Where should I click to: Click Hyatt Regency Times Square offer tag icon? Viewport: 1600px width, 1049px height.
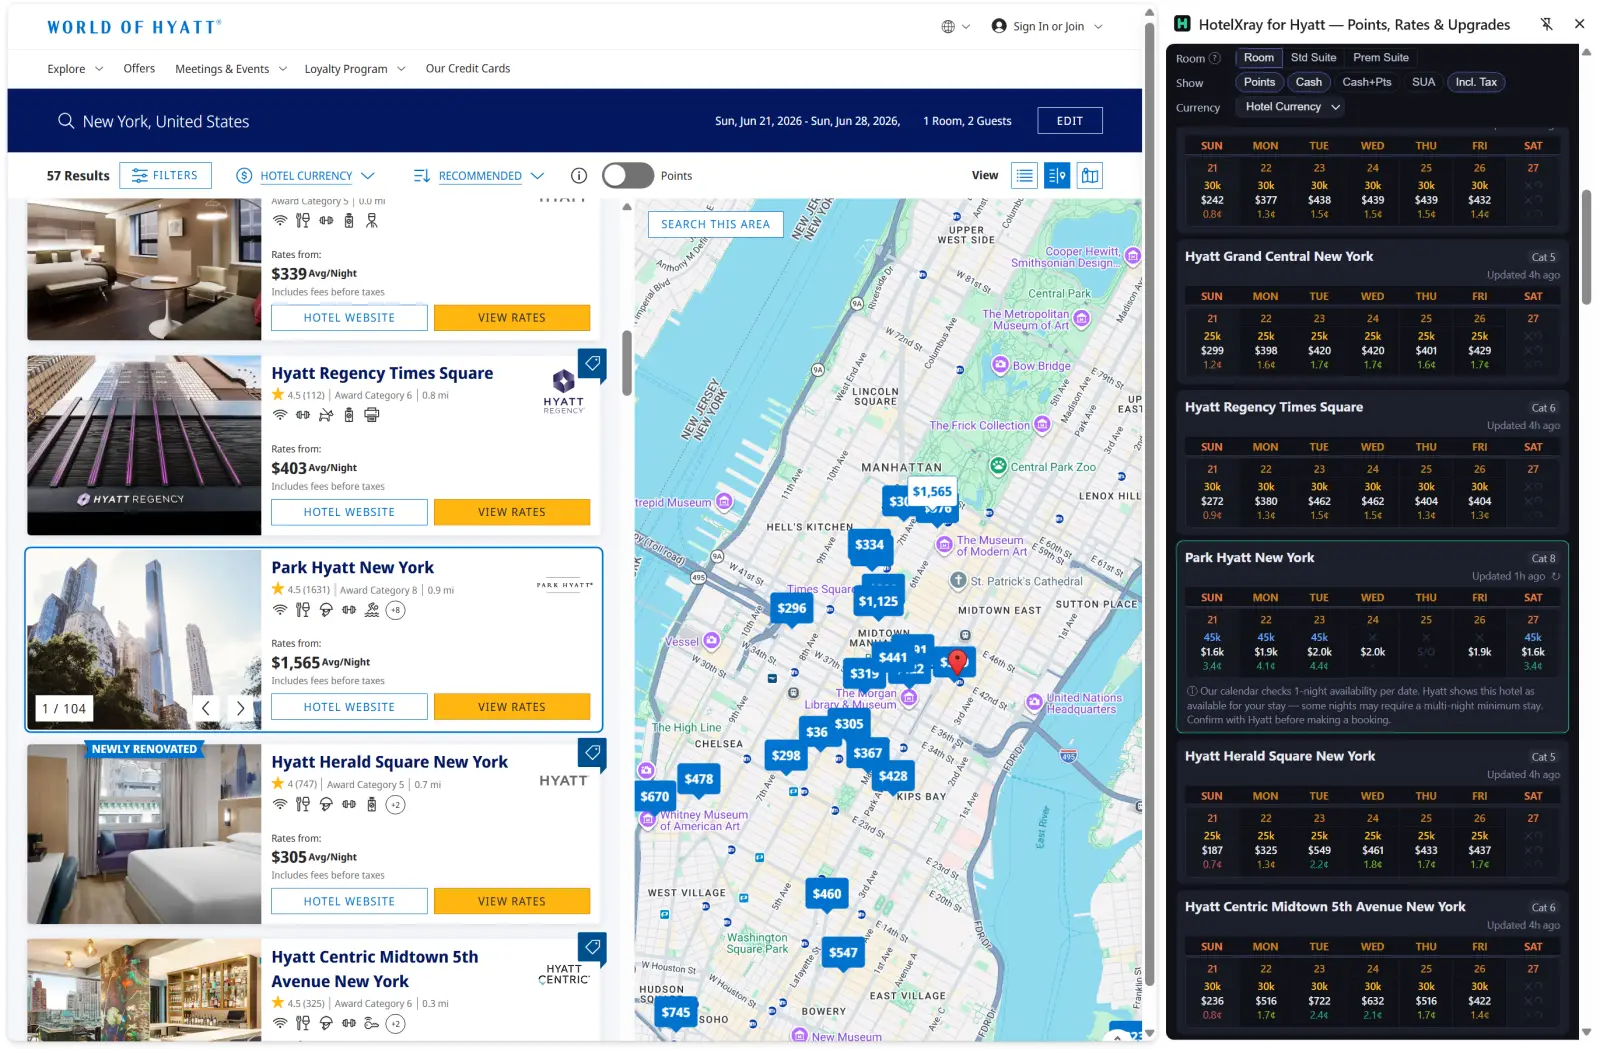tap(592, 364)
